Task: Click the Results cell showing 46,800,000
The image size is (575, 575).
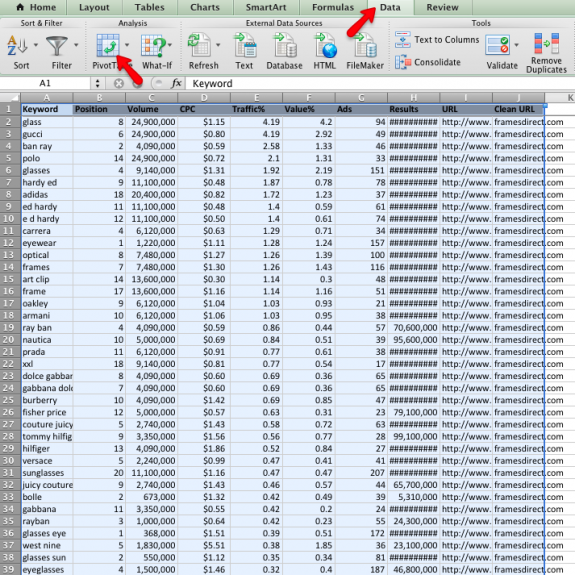Action: [414, 569]
